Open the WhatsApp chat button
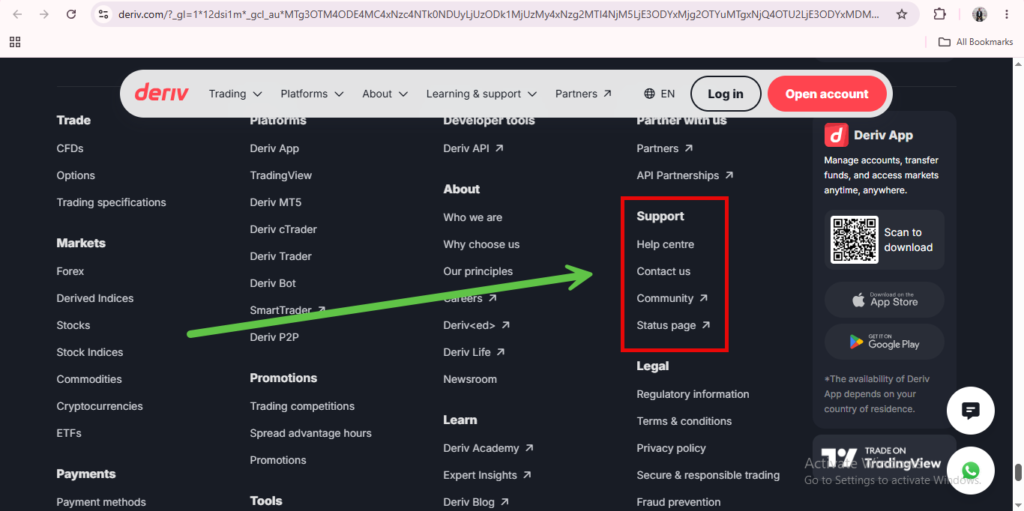 tap(970, 470)
